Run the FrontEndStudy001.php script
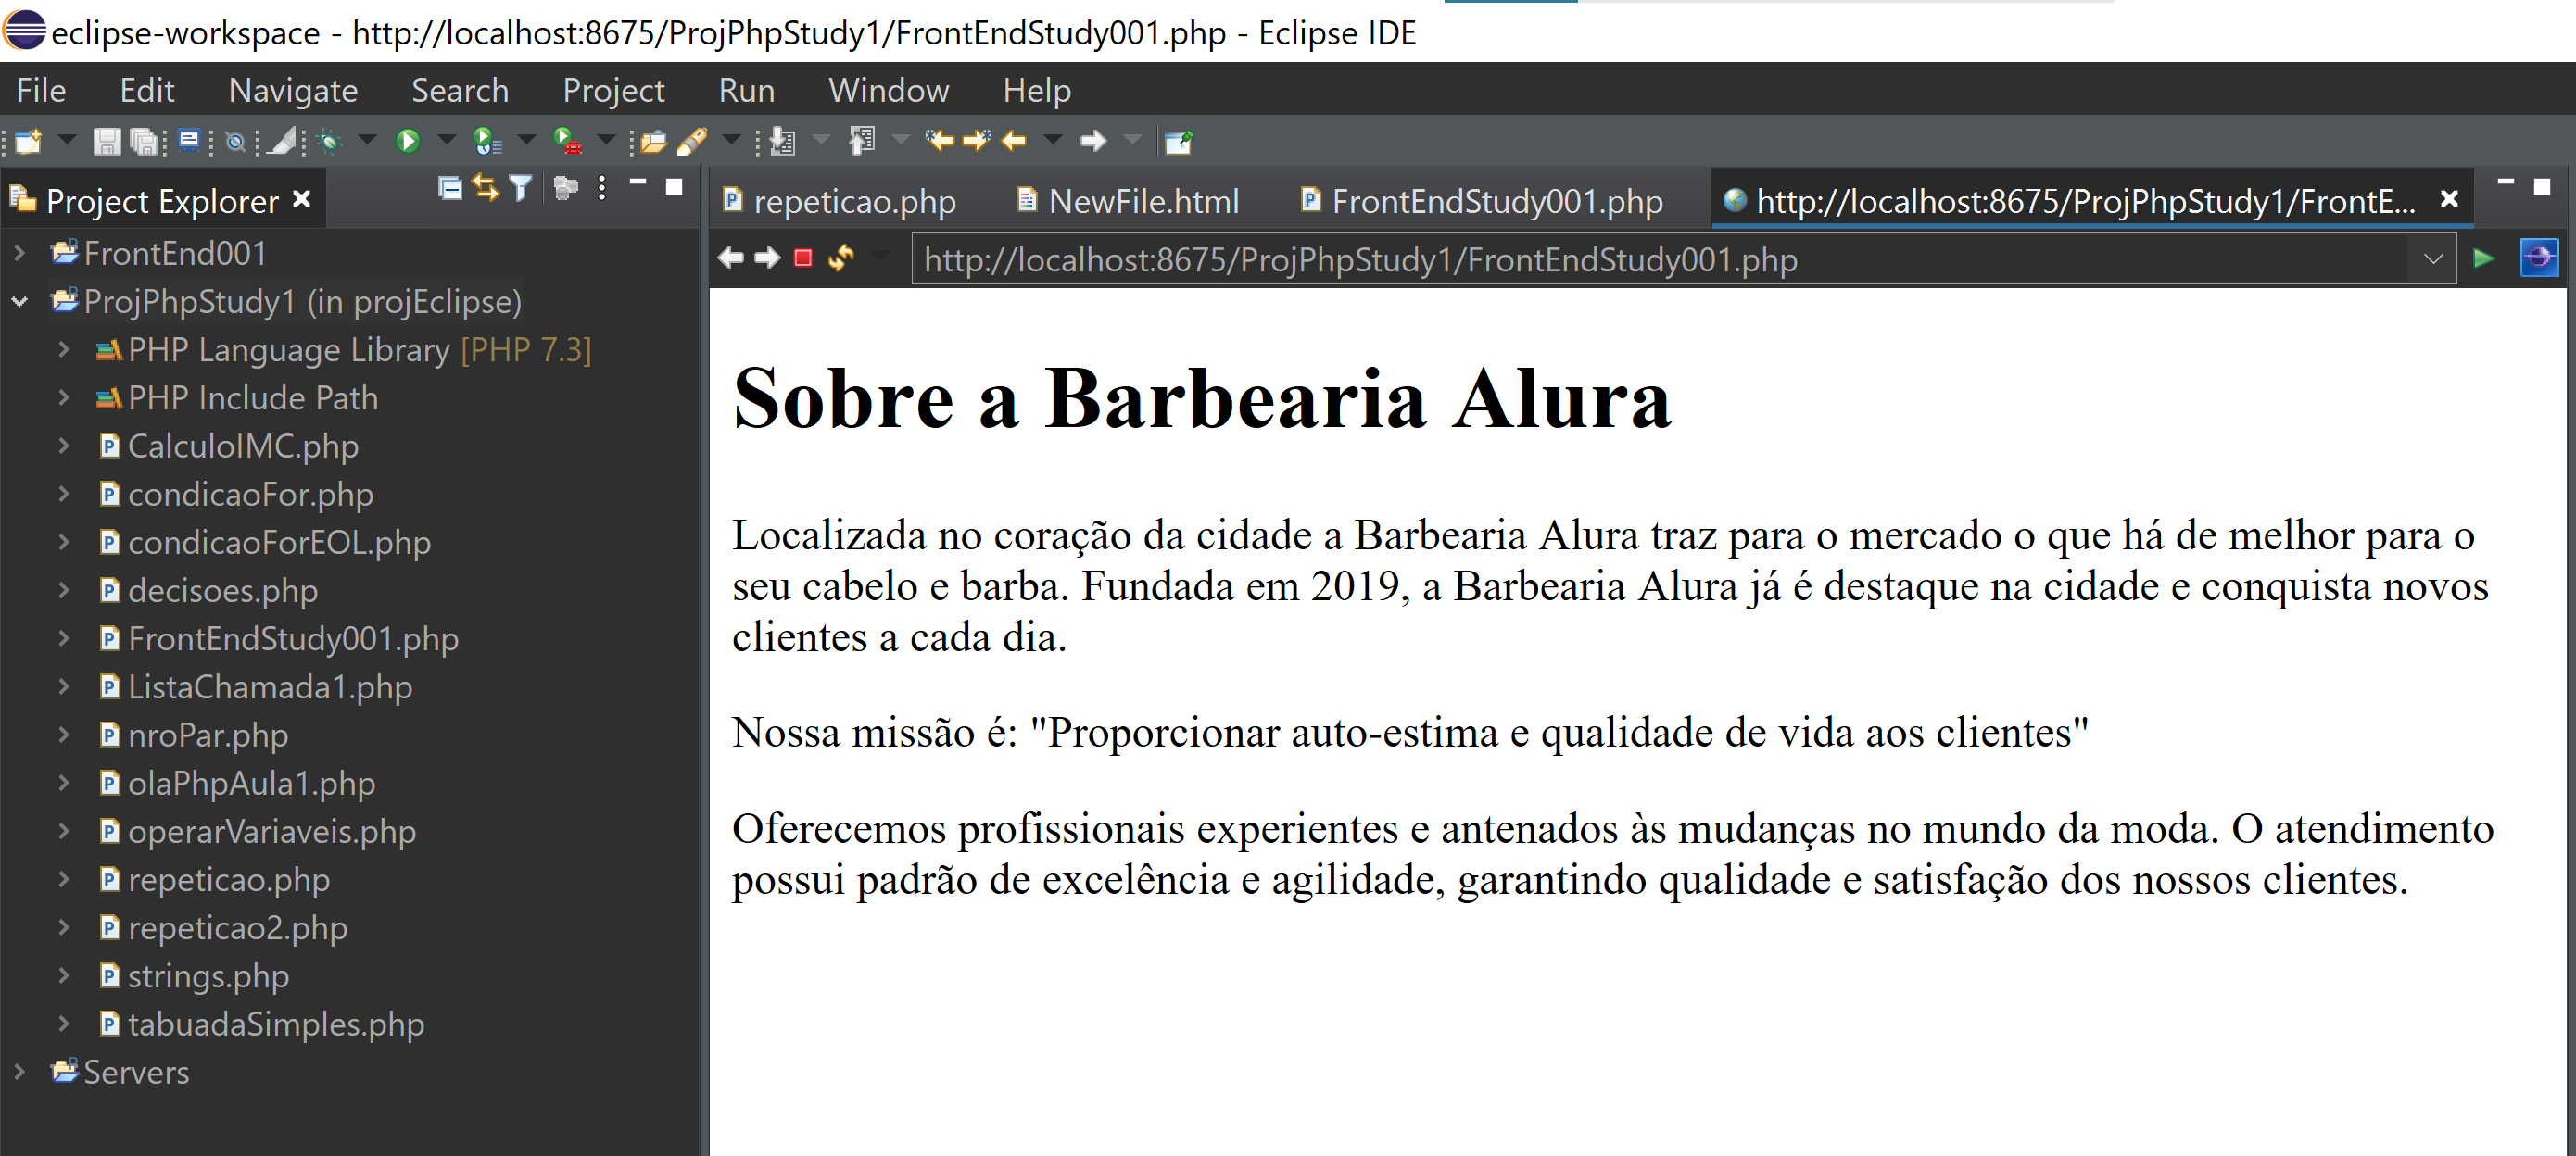 click(408, 140)
